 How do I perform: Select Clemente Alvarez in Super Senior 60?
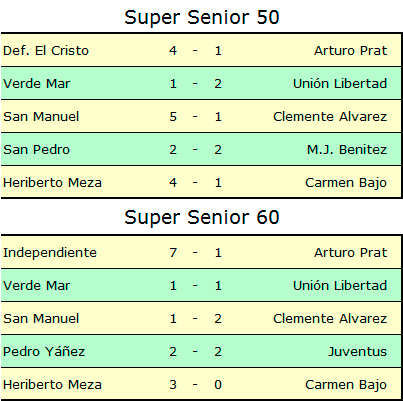(330, 319)
